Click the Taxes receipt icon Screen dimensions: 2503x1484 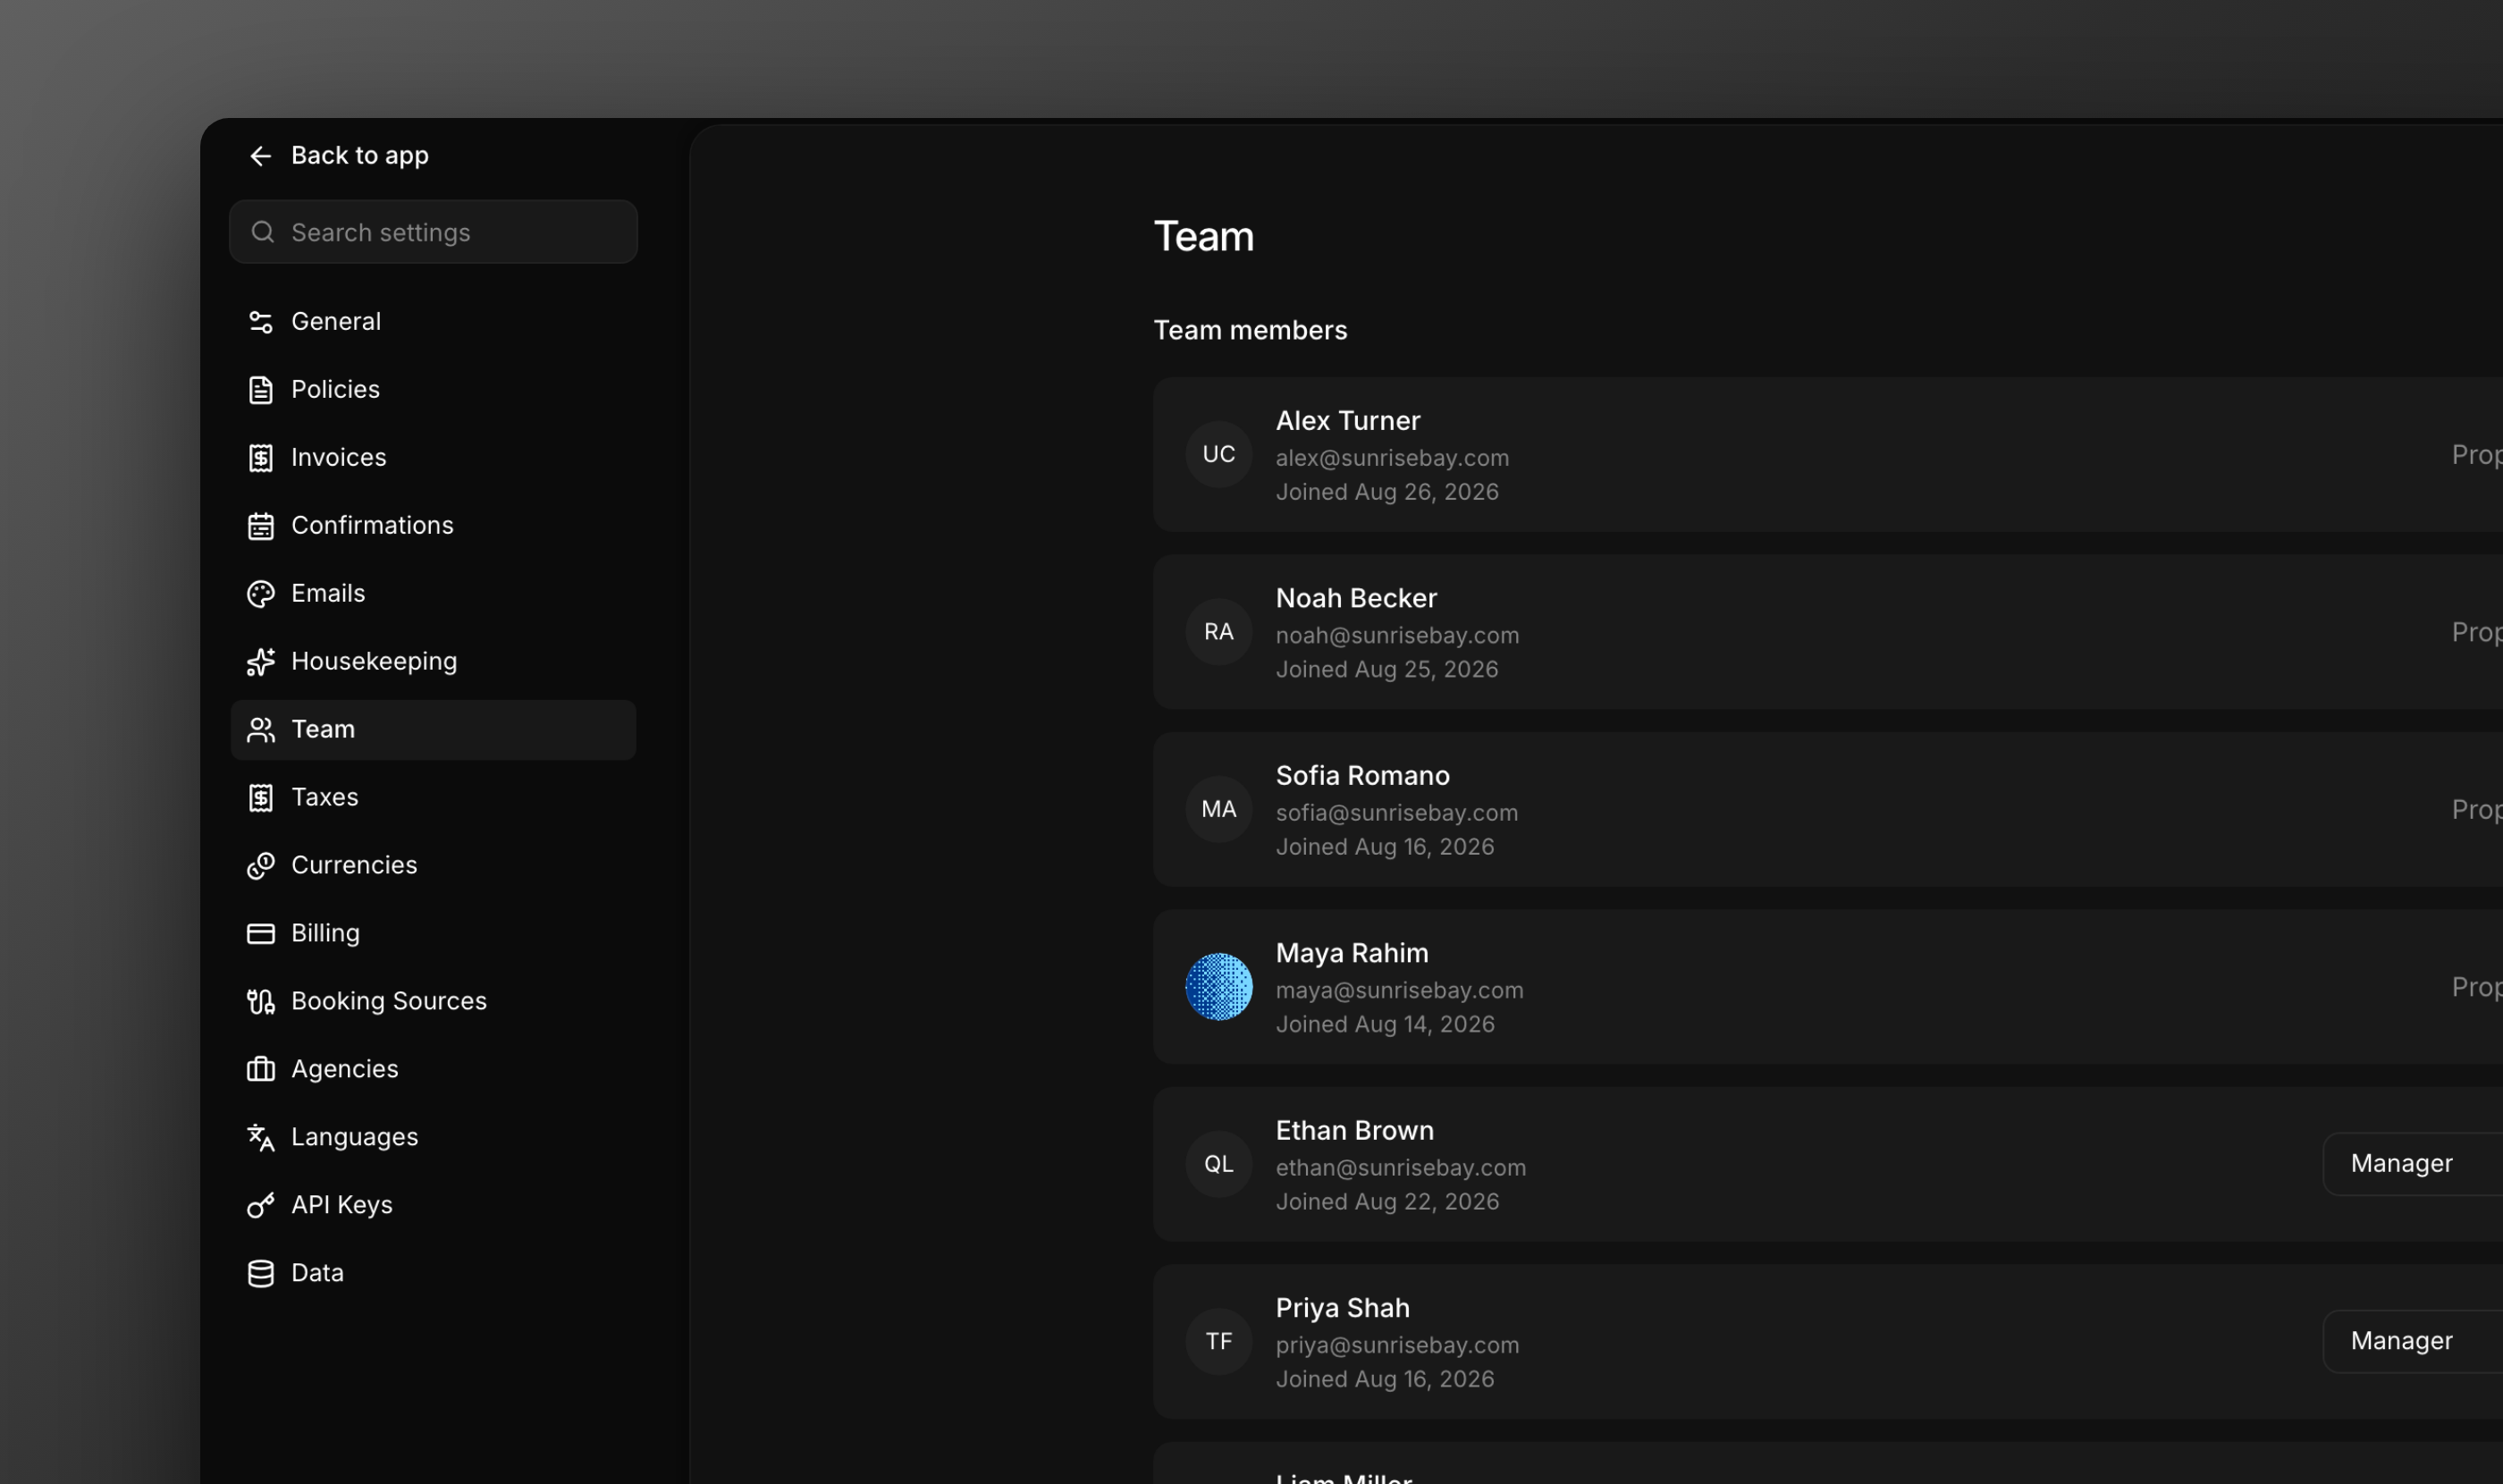pyautogui.click(x=260, y=798)
